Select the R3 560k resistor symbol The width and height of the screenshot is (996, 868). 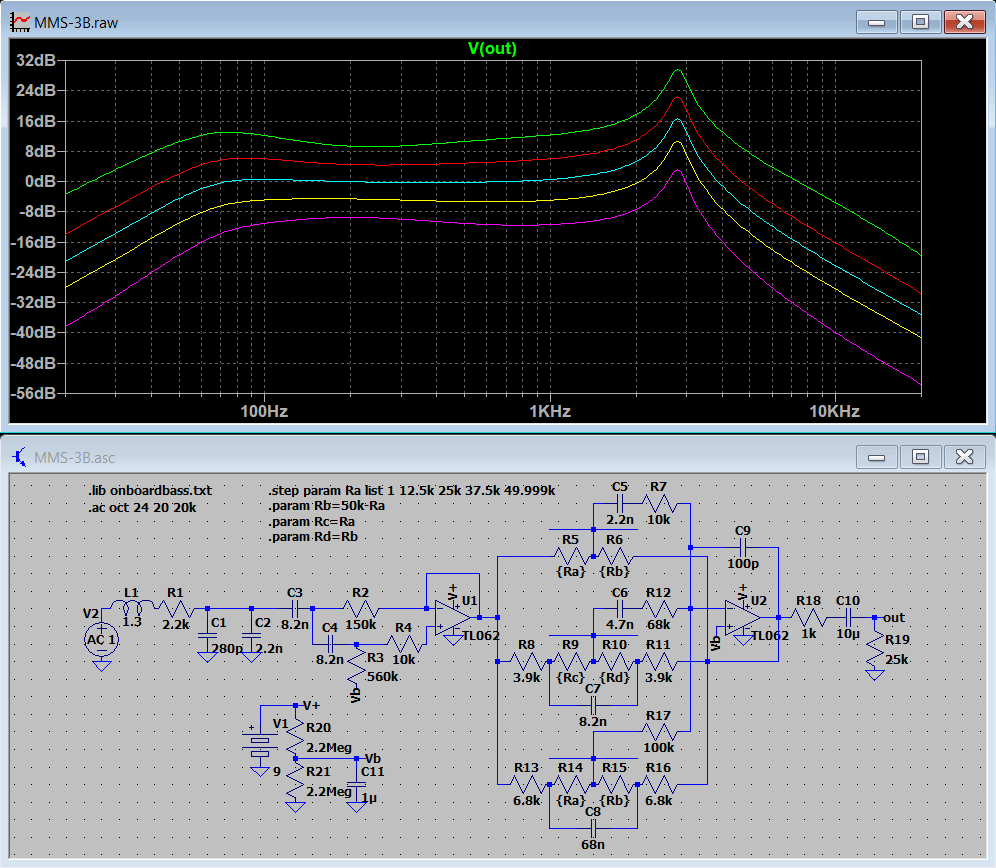(356, 665)
